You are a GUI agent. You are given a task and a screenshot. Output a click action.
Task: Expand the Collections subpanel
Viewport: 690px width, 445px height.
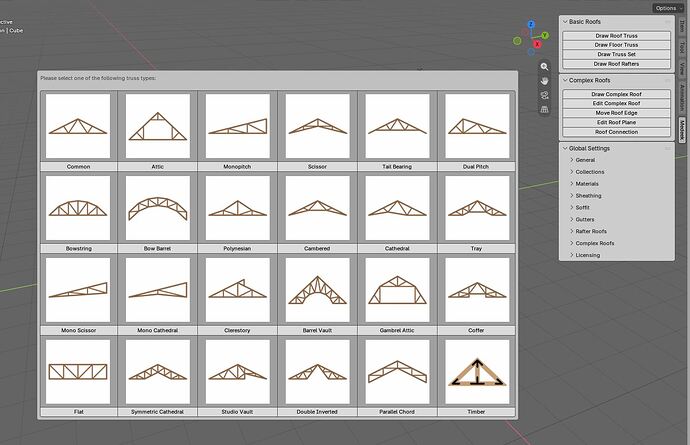click(572, 172)
